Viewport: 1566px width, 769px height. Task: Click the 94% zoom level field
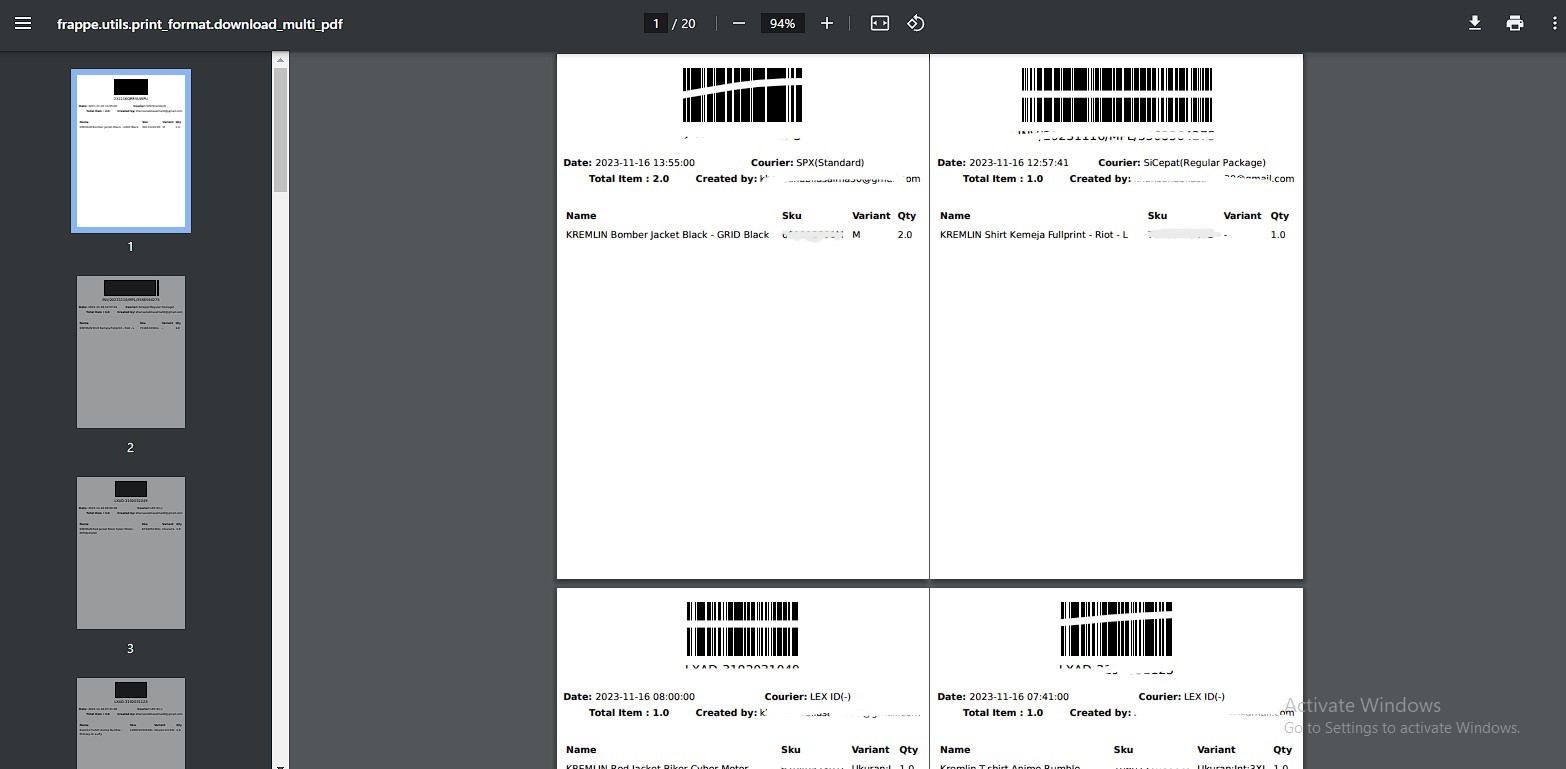(x=782, y=23)
